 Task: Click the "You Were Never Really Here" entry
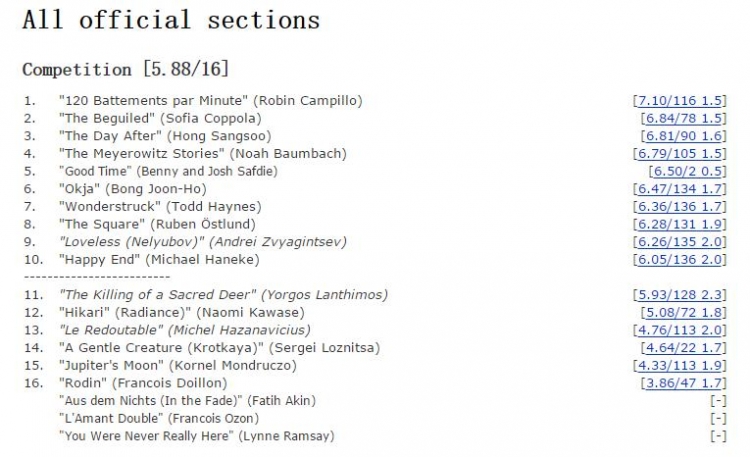click(197, 436)
